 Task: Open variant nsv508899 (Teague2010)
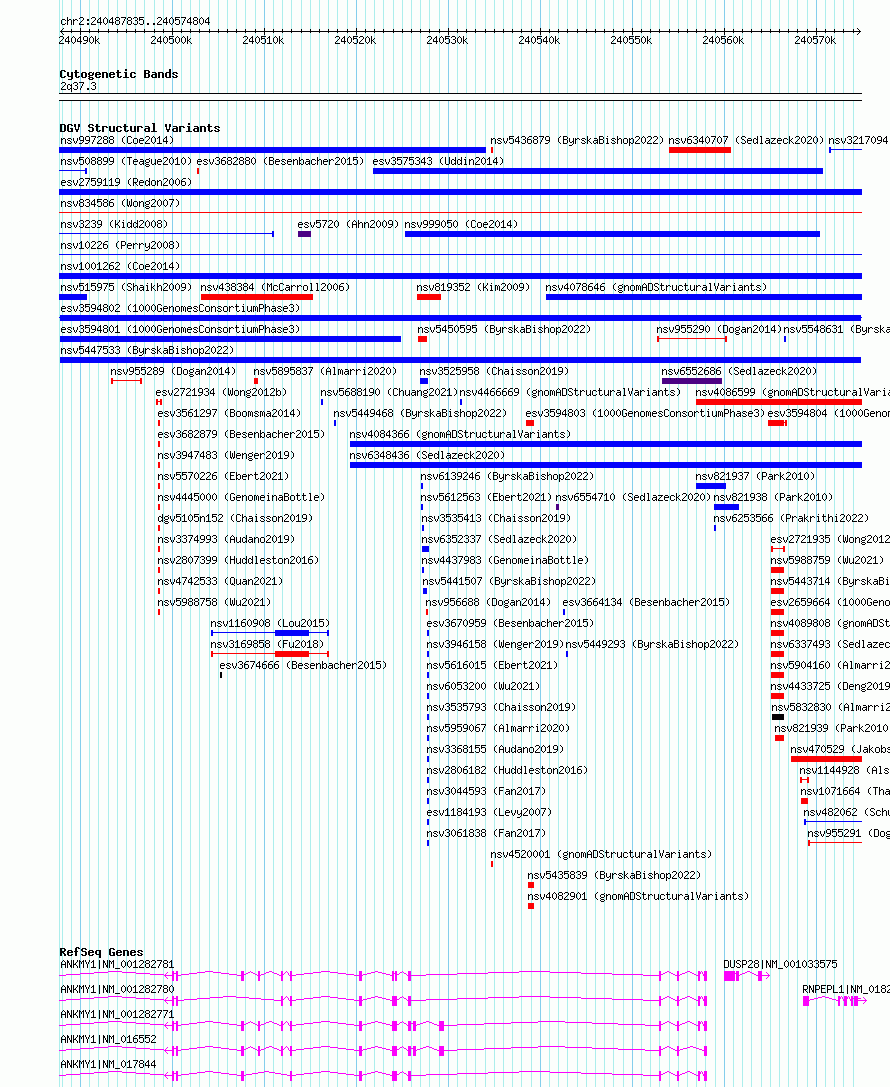126,161
